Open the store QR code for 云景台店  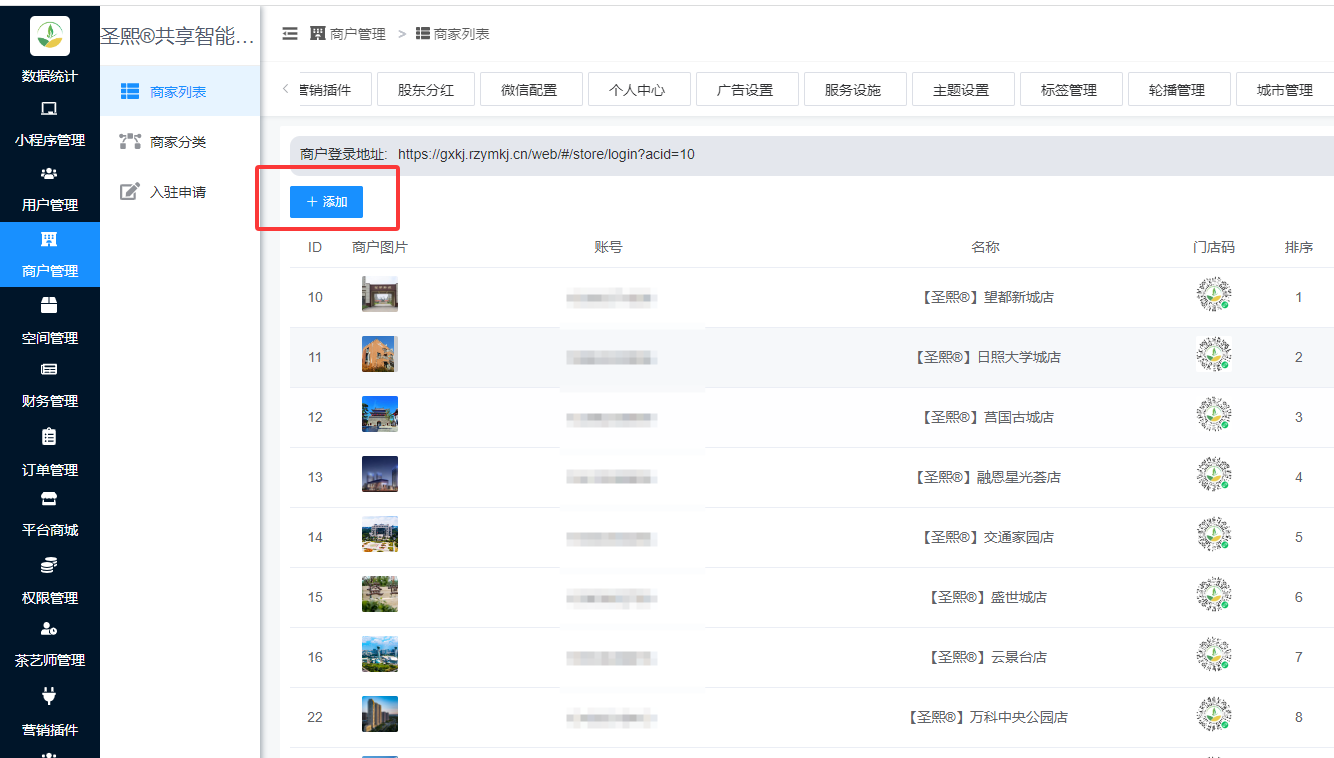1214,654
